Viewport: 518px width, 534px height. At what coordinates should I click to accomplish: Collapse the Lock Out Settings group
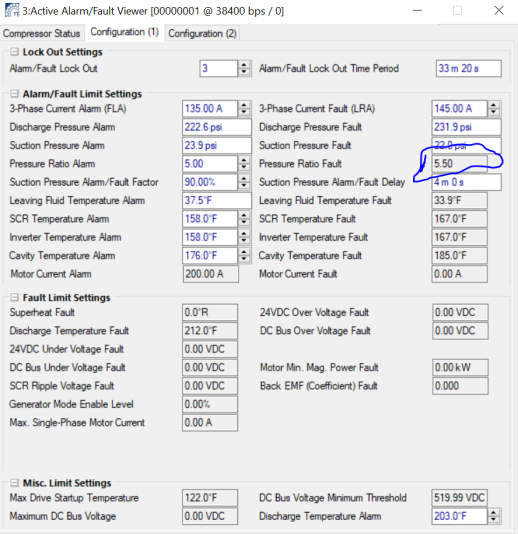coord(14,52)
